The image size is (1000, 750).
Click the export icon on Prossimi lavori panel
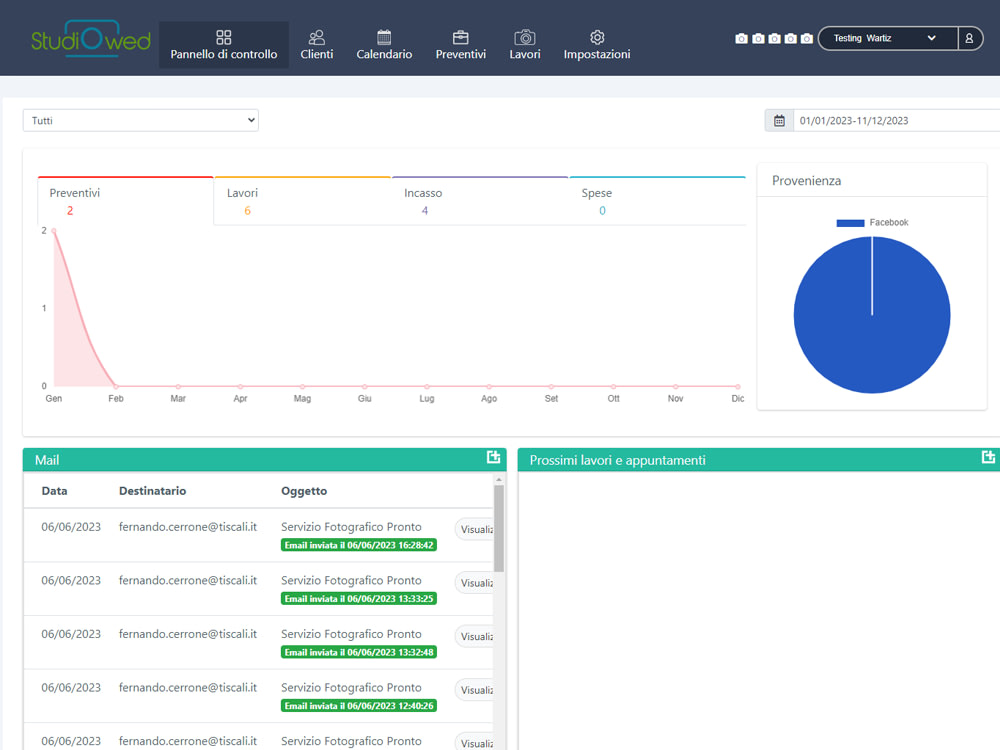(x=986, y=460)
